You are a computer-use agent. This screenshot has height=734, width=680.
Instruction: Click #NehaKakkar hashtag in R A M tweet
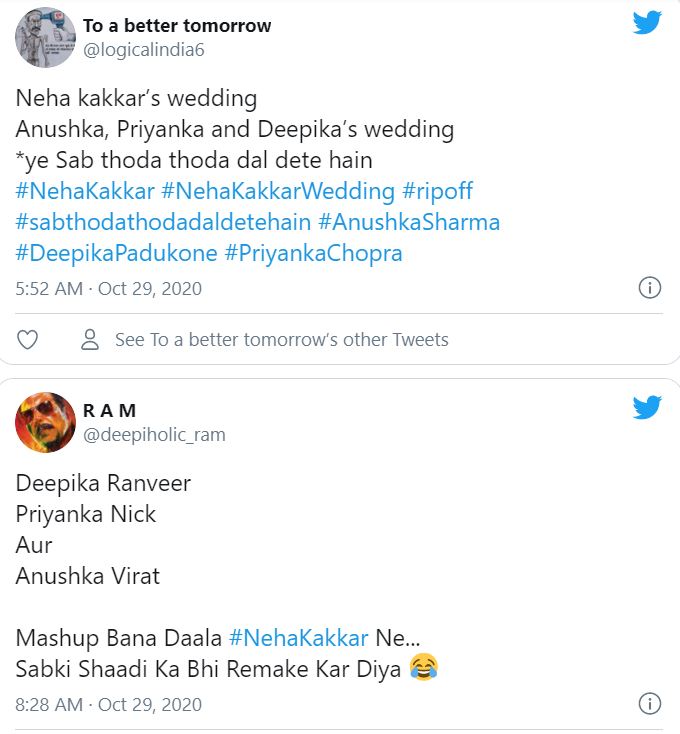pyautogui.click(x=299, y=638)
